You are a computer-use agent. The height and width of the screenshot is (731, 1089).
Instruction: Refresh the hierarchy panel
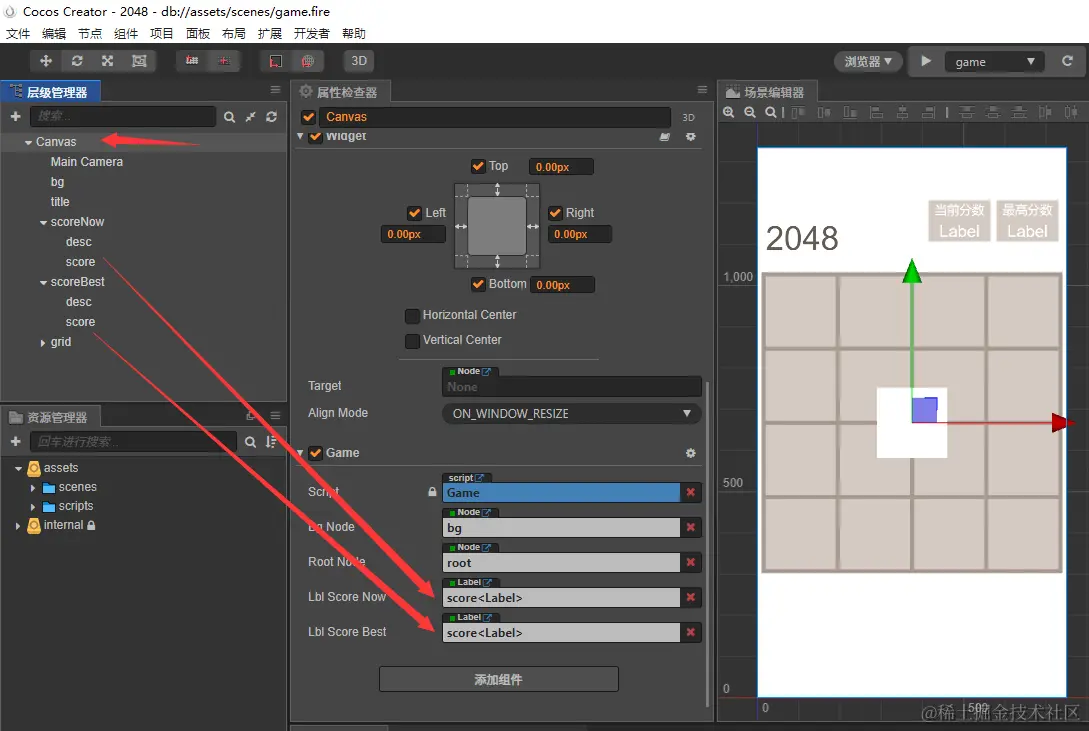tap(272, 117)
